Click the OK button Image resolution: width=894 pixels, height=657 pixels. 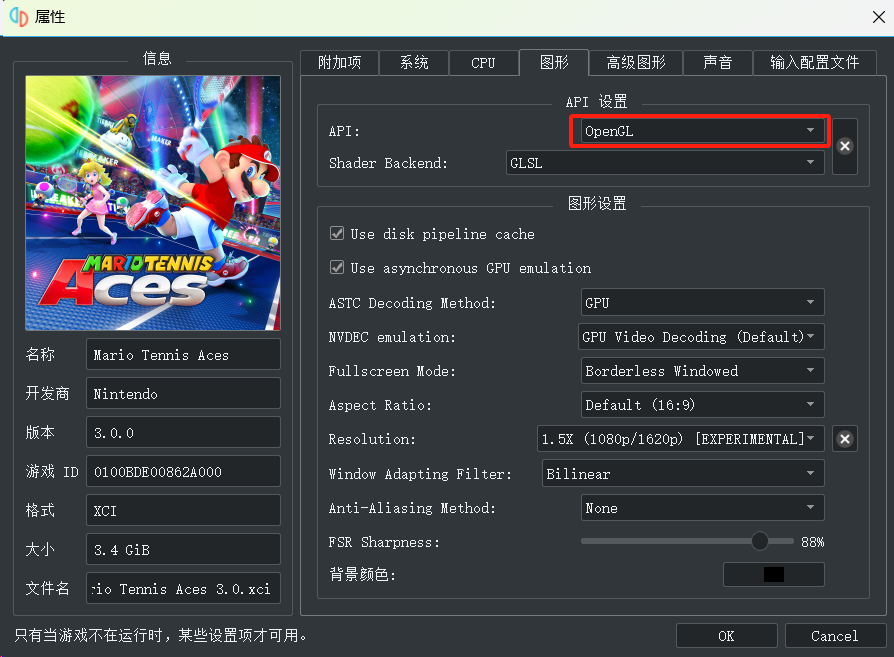coord(726,636)
